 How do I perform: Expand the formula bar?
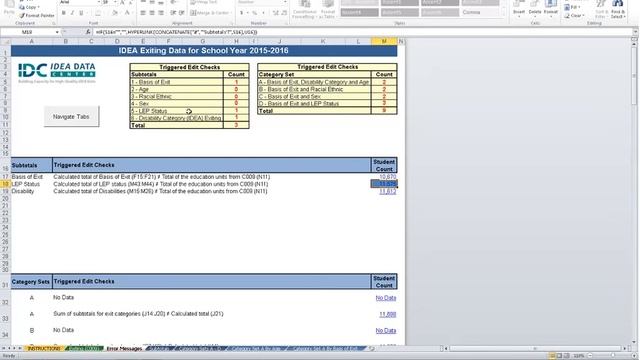pyautogui.click(x=635, y=32)
